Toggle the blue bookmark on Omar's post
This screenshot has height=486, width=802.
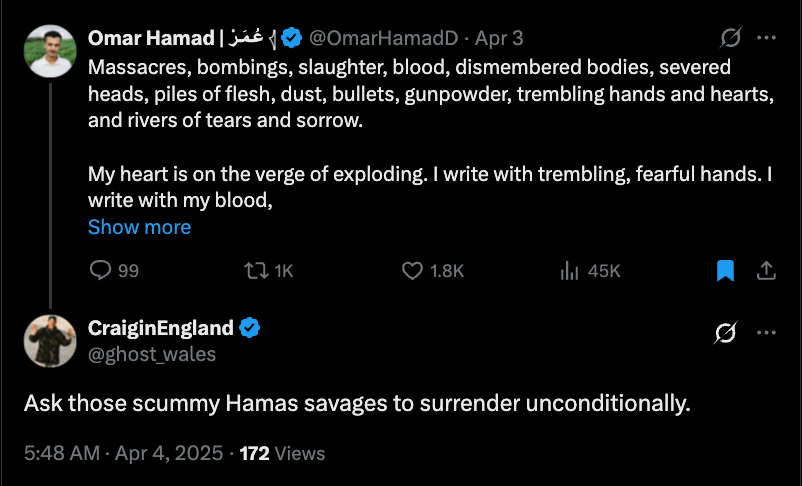pyautogui.click(x=725, y=271)
